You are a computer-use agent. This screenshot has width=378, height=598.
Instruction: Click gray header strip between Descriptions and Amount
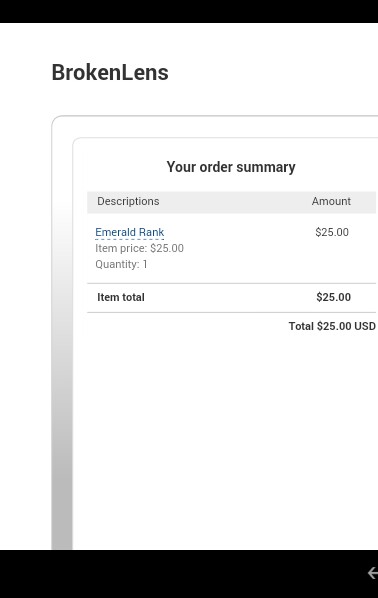click(x=233, y=202)
